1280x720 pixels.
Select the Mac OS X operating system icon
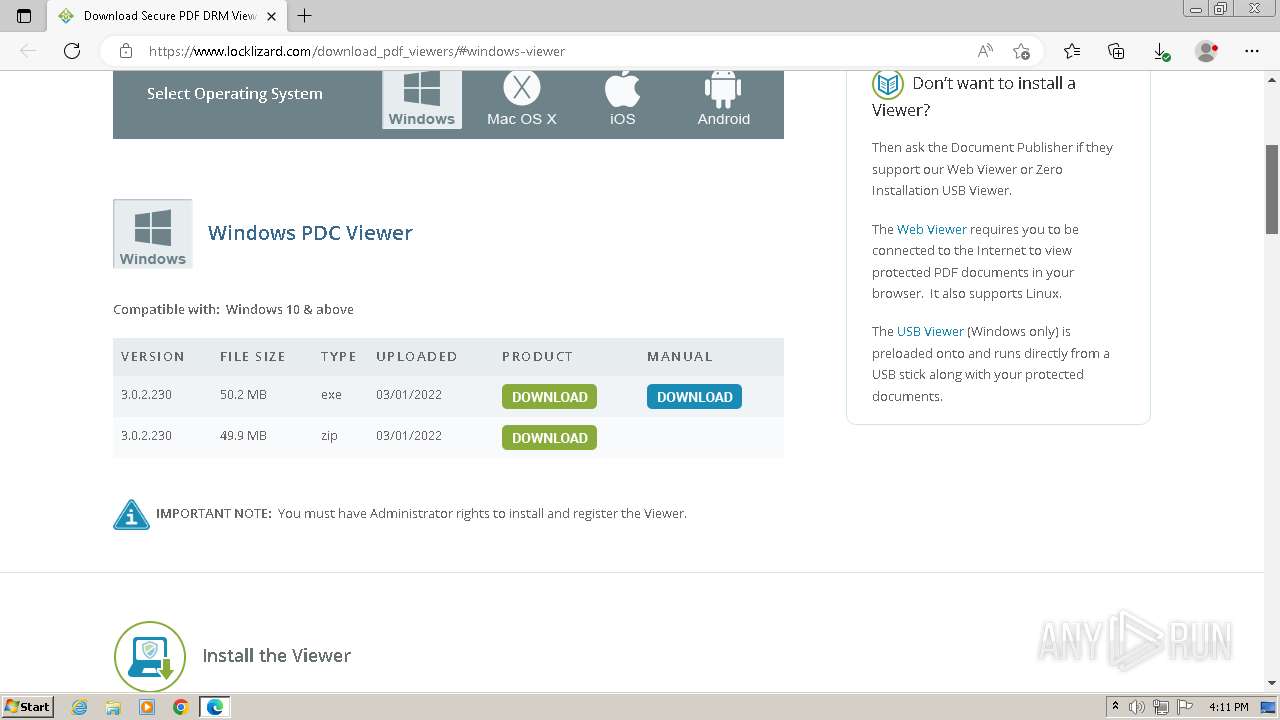click(521, 99)
